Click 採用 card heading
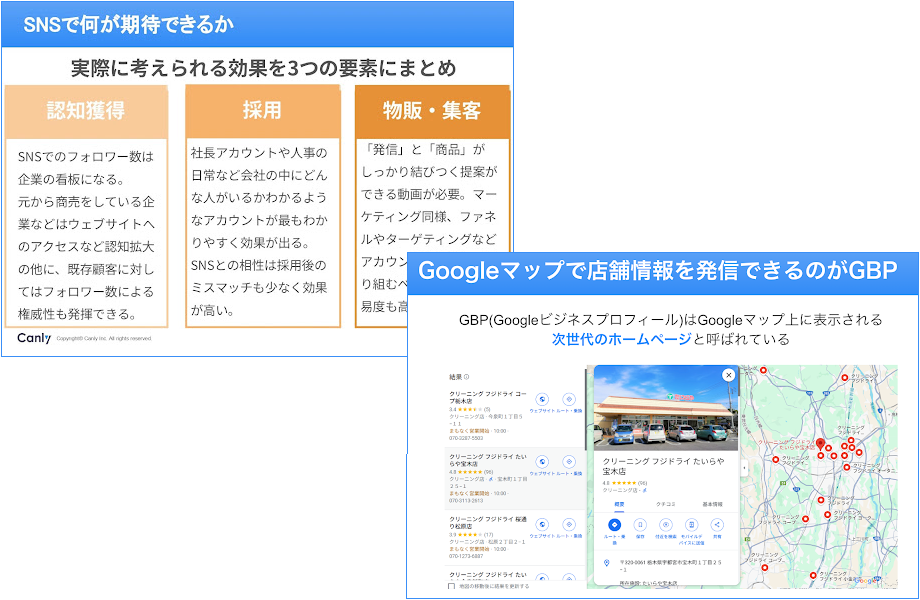The image size is (920, 600). click(262, 110)
